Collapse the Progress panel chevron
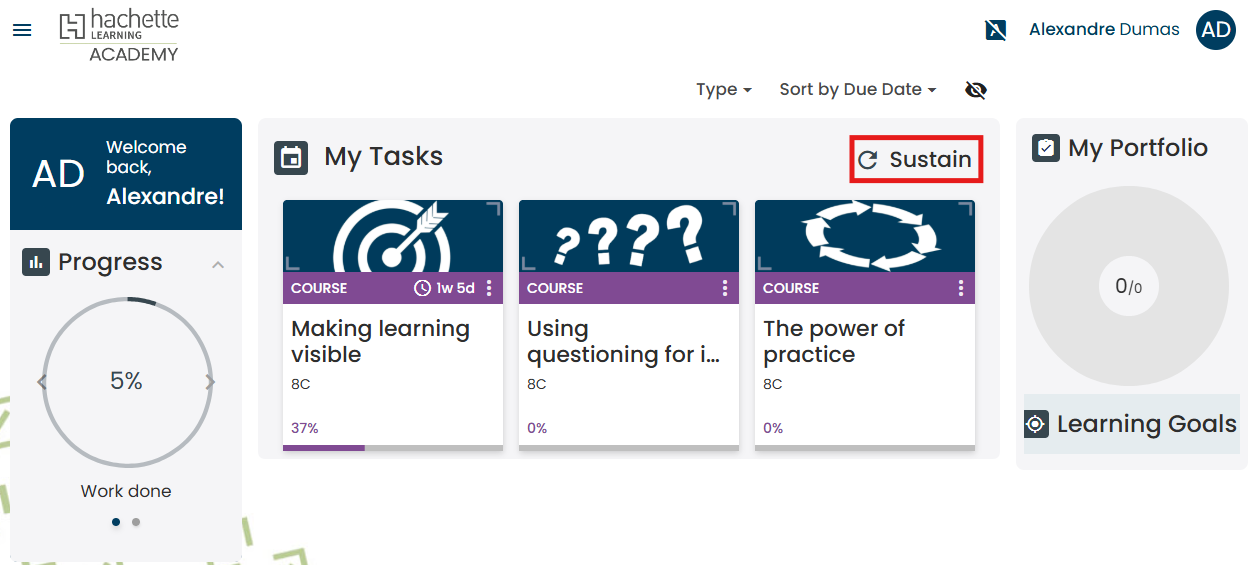1252x565 pixels. pos(218,264)
